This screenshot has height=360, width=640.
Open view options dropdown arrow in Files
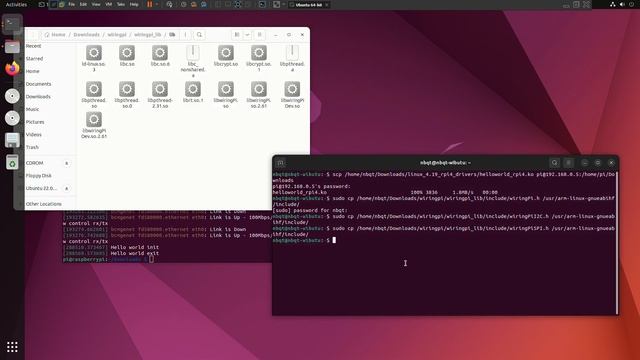[x=247, y=35]
